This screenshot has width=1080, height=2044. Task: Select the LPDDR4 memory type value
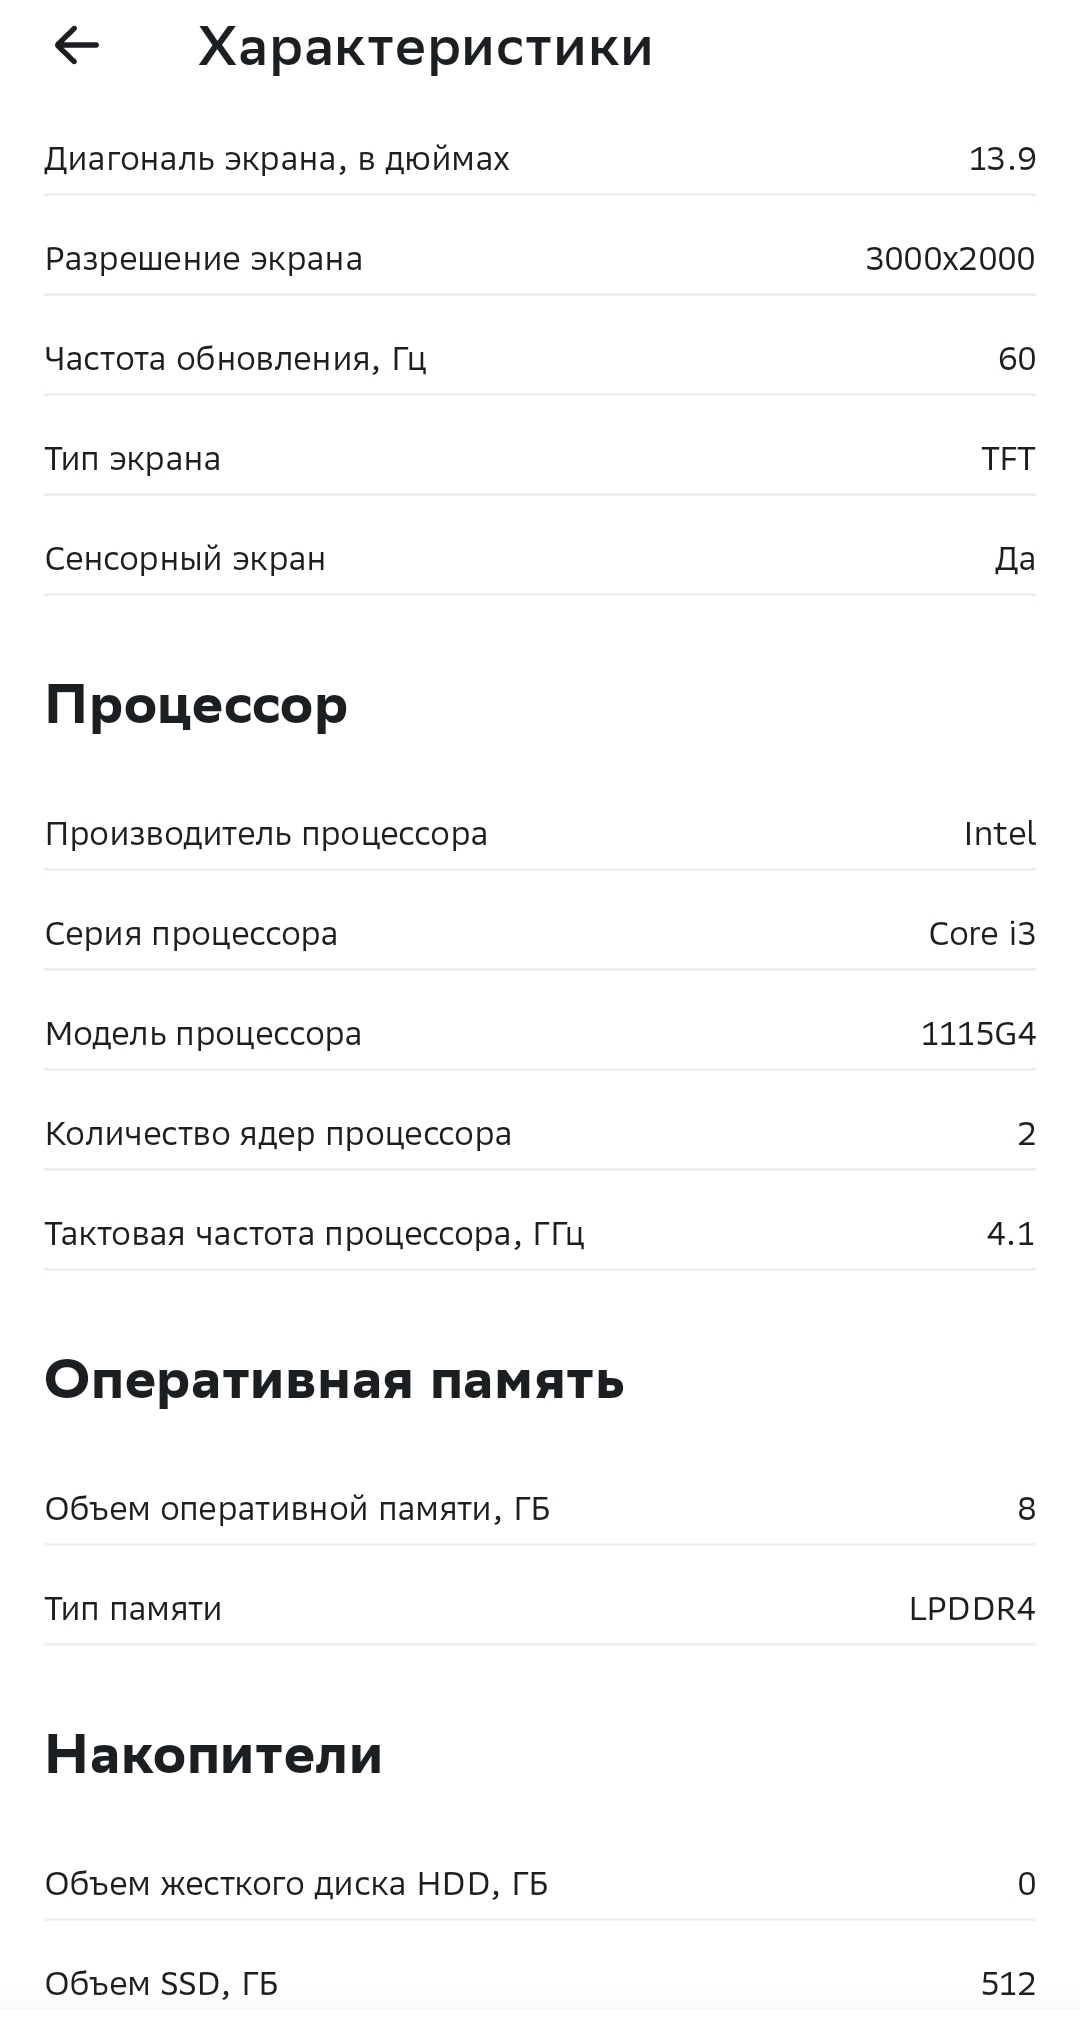[971, 1609]
